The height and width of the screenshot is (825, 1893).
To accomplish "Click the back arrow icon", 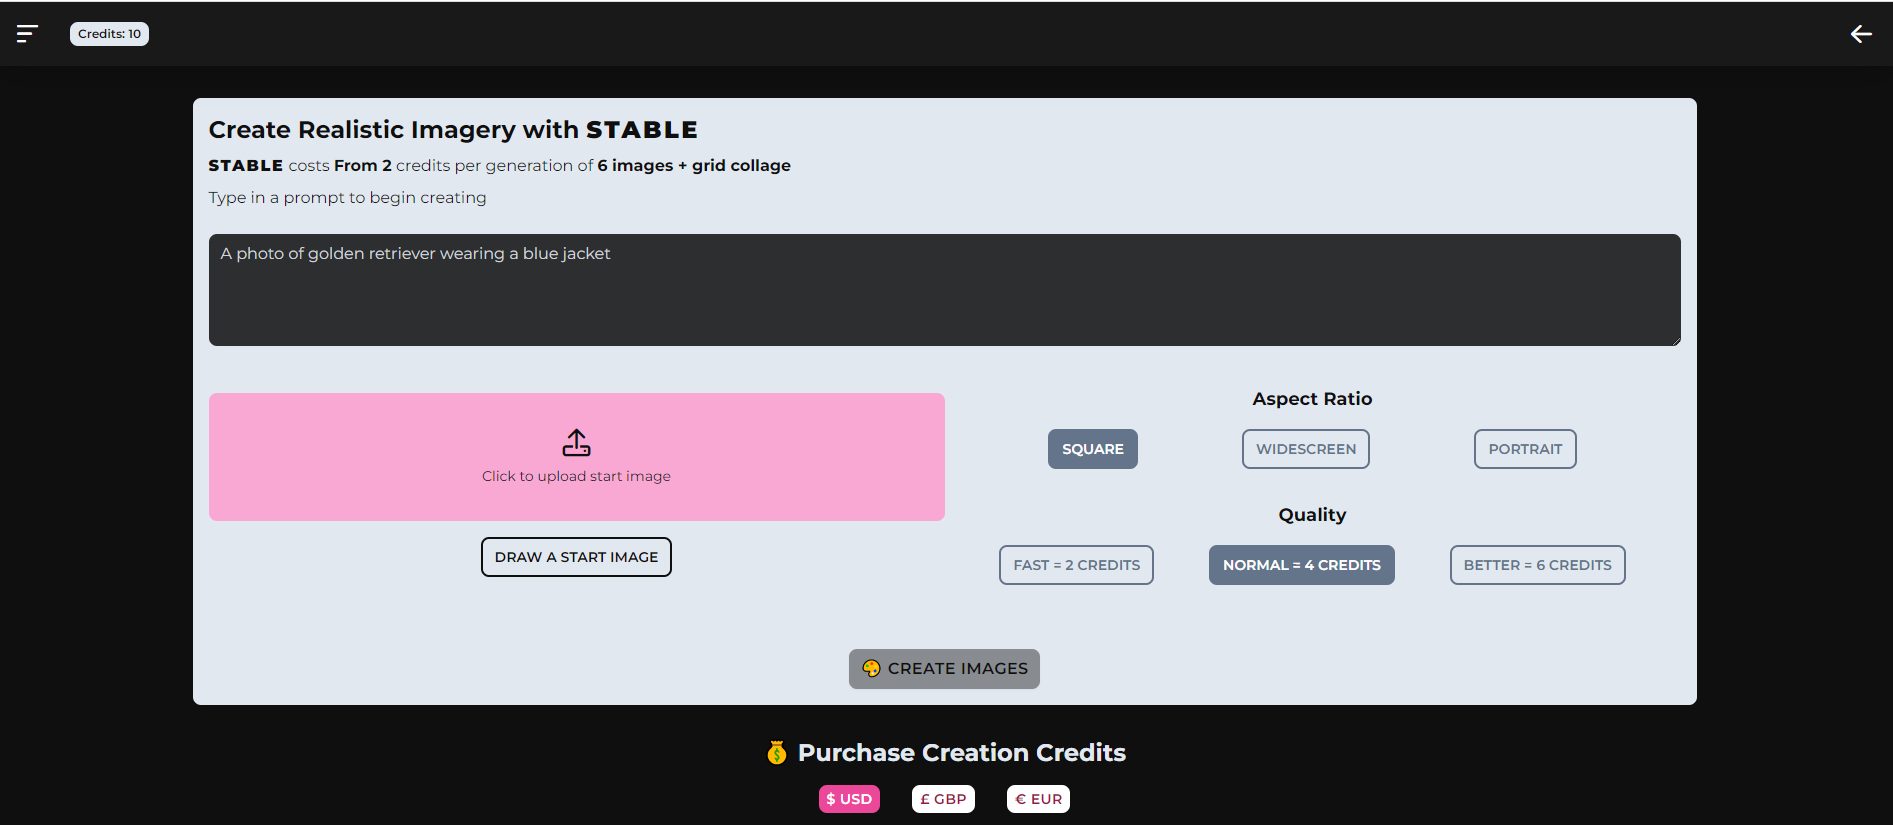I will (1861, 34).
